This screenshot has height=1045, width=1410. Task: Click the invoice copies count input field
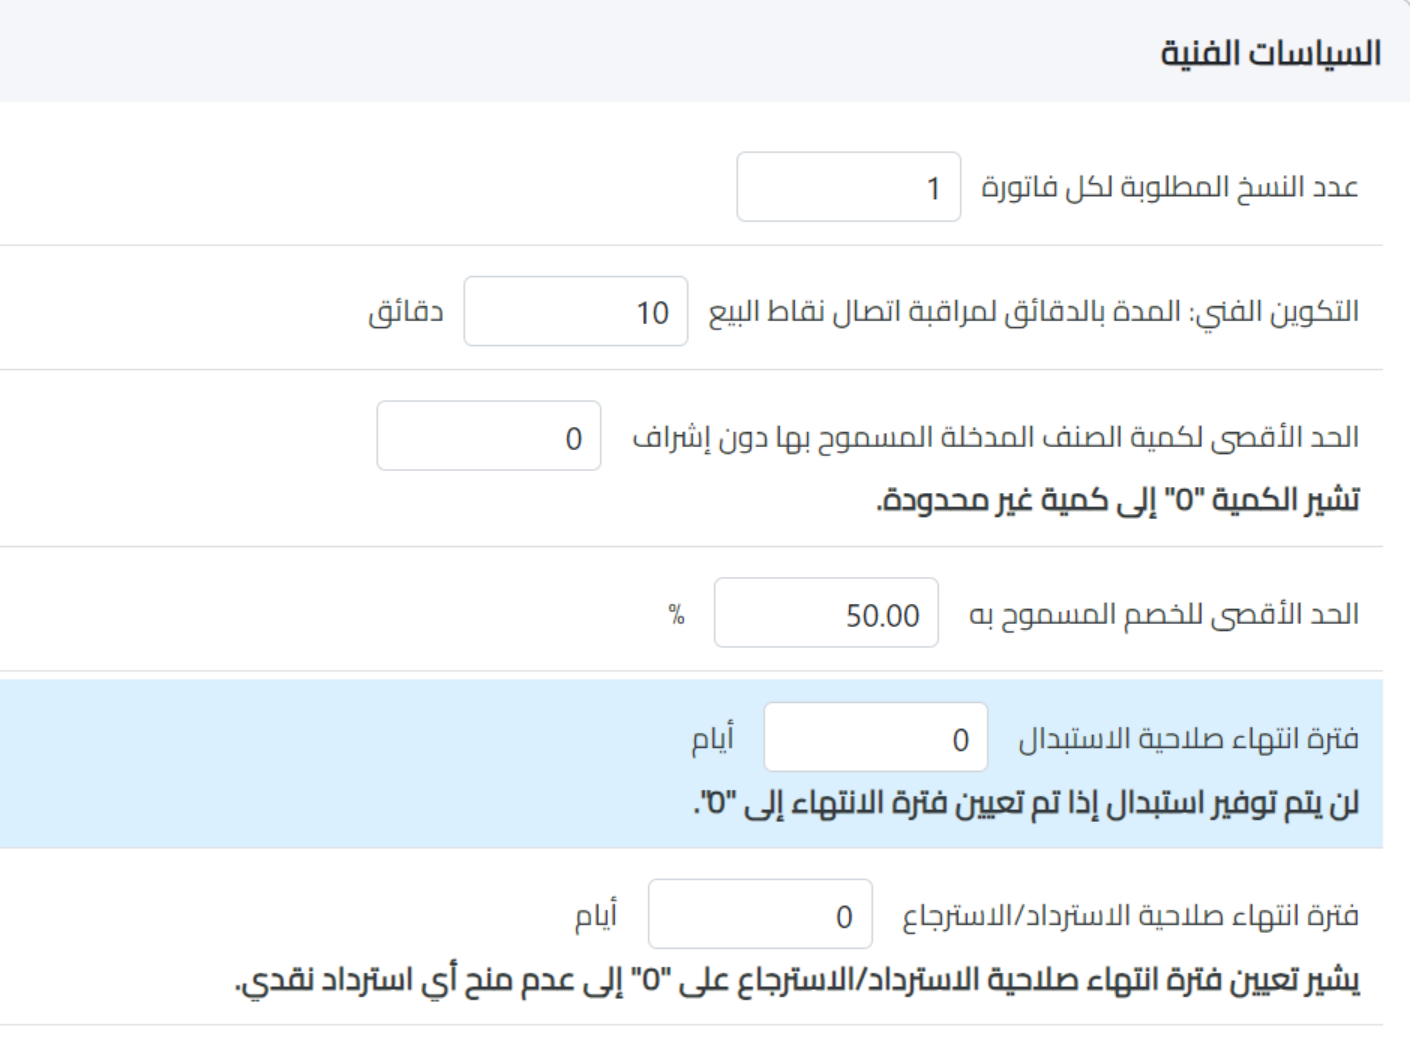848,187
